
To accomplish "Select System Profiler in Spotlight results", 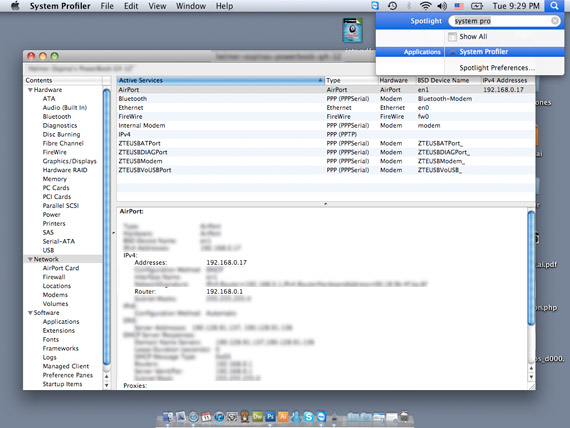I will pyautogui.click(x=483, y=52).
